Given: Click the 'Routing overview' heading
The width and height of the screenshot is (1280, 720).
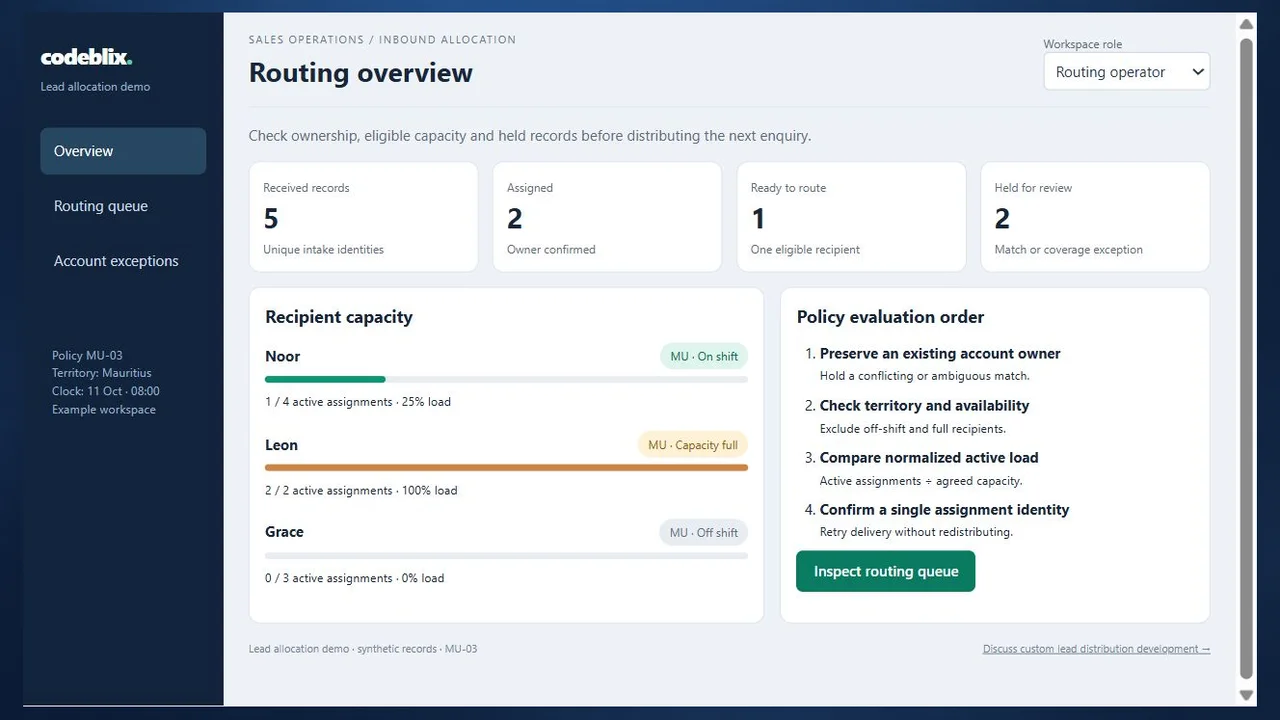Looking at the screenshot, I should (361, 73).
